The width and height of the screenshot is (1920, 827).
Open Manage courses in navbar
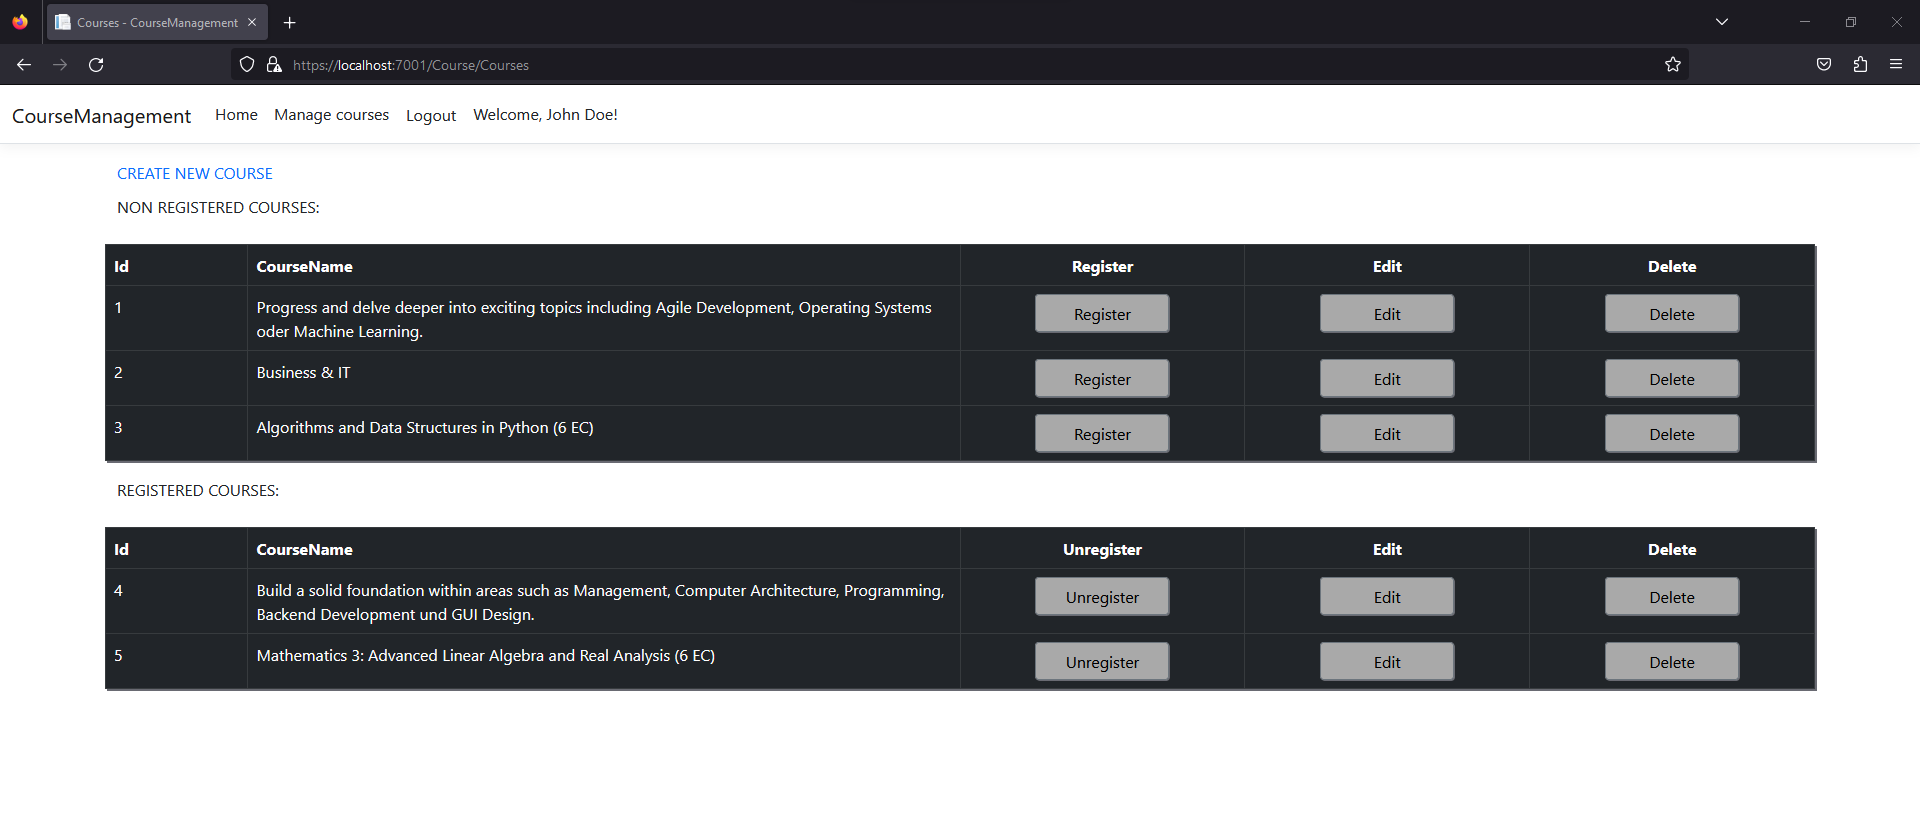tap(332, 115)
